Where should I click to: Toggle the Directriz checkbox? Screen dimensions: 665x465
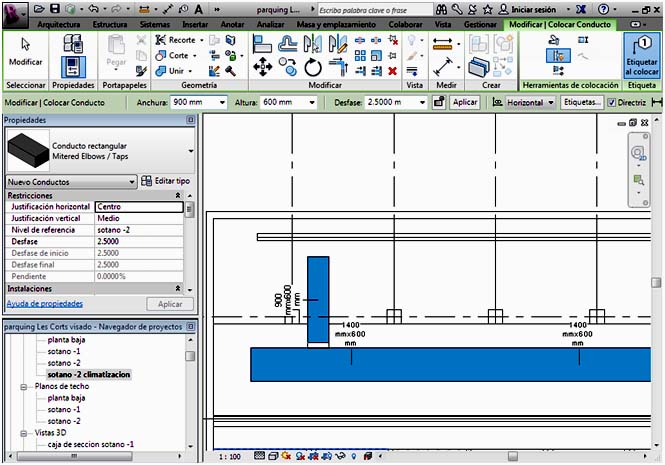[613, 102]
